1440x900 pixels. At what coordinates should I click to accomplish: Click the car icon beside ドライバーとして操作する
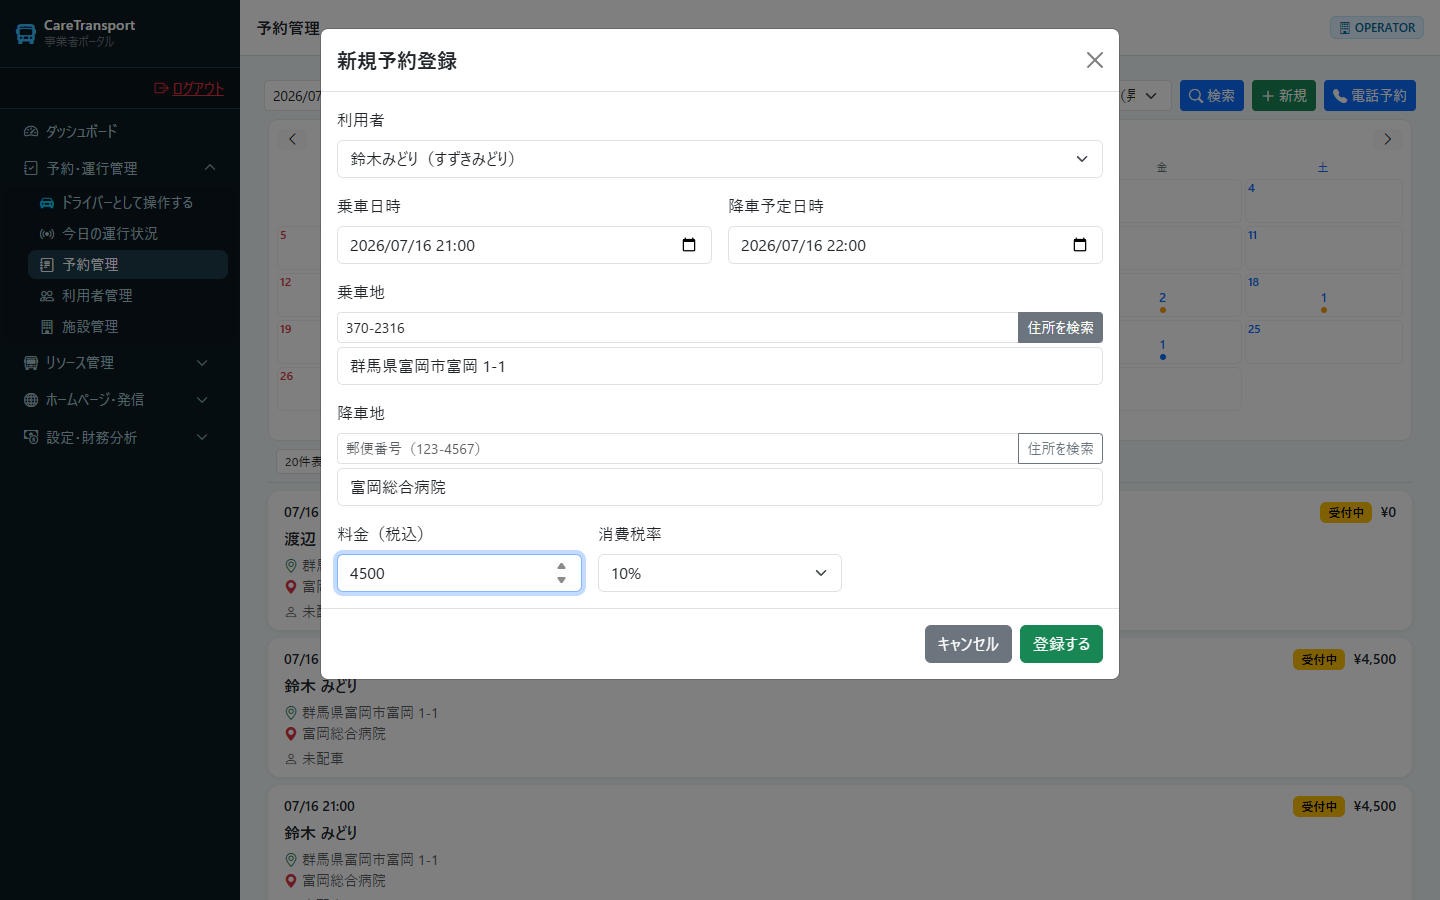(x=47, y=202)
